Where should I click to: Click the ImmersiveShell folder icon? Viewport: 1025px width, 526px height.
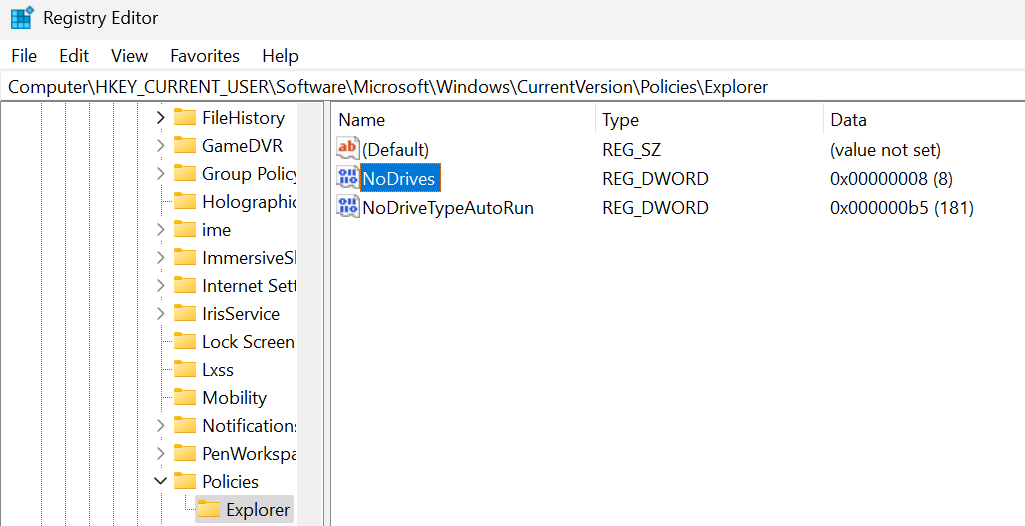185,258
